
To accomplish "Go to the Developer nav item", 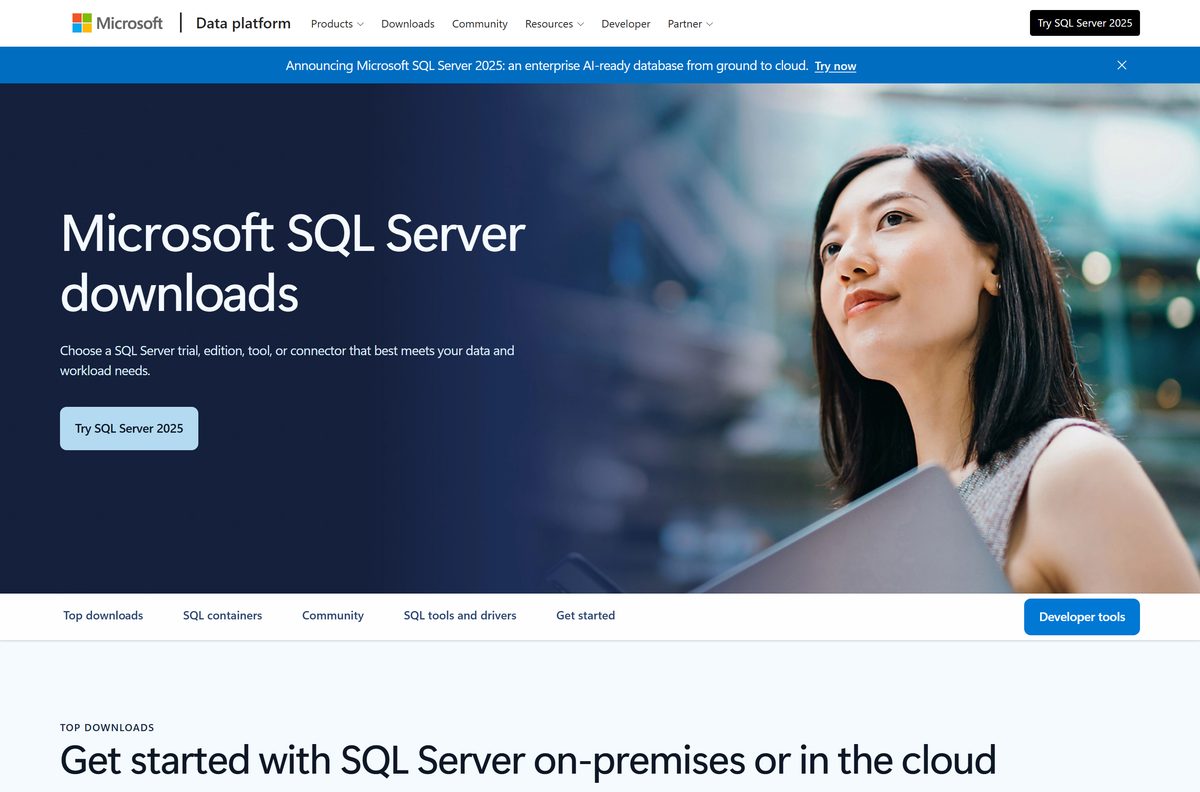I will pos(626,24).
